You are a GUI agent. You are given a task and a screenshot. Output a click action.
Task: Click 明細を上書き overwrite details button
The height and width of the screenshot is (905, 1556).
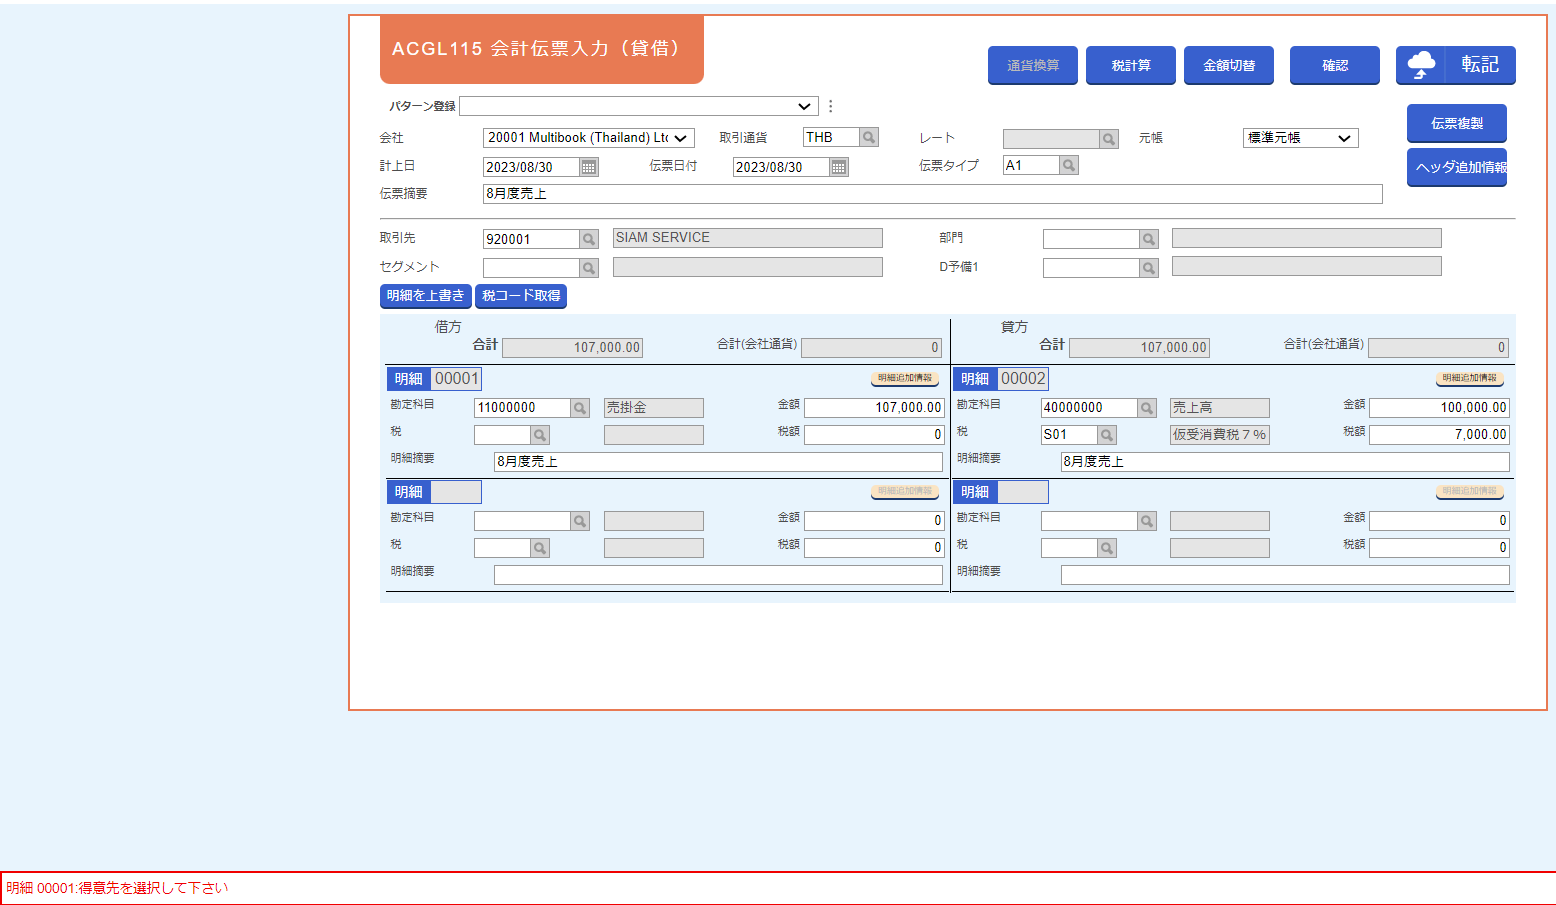pyautogui.click(x=425, y=296)
